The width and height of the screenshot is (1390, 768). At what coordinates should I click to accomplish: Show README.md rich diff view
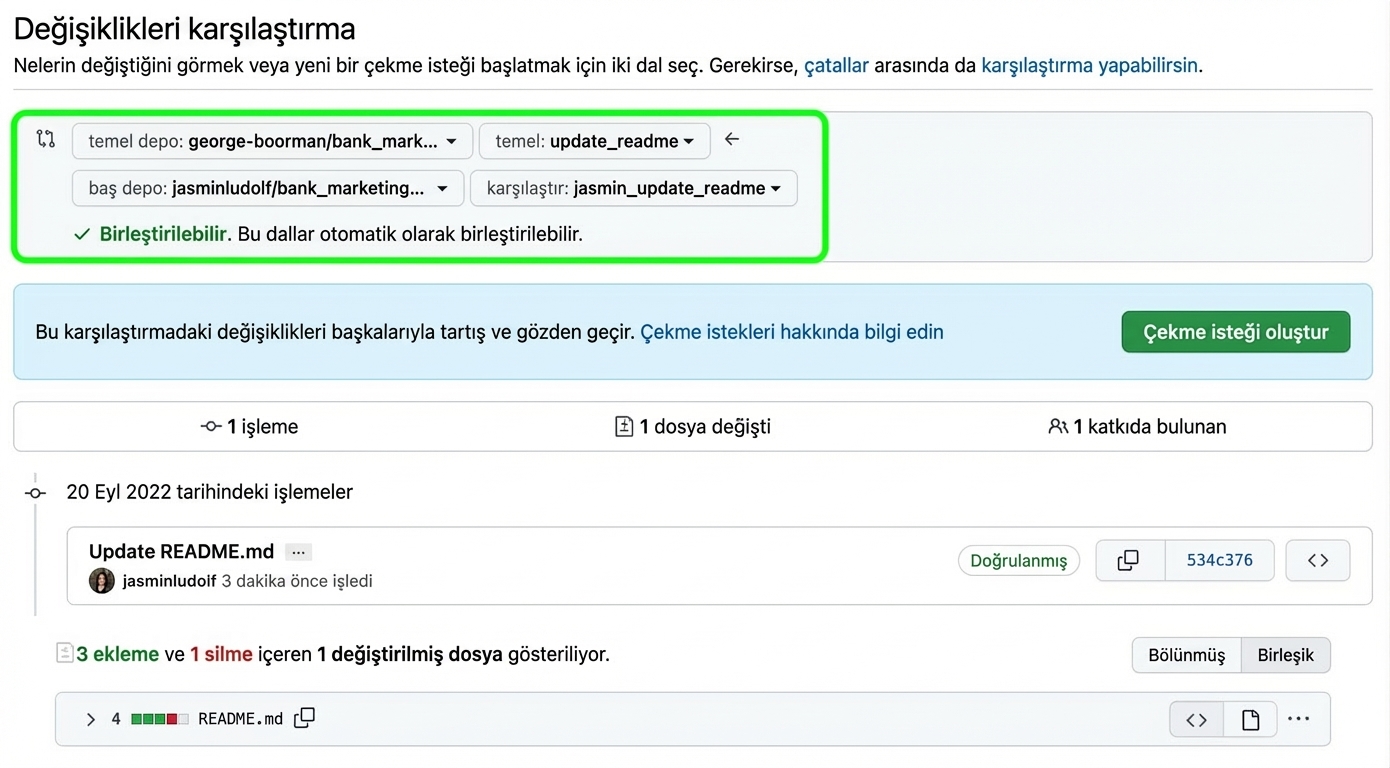(x=1250, y=719)
